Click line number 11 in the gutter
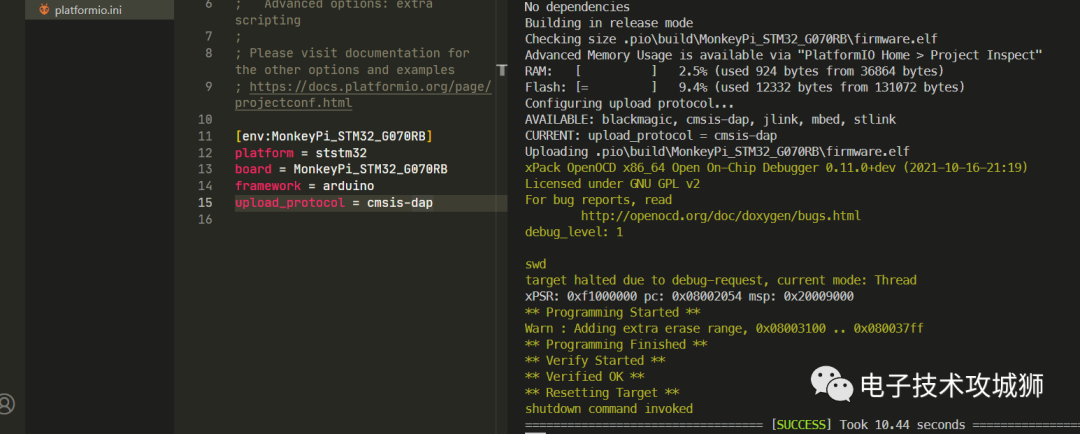The image size is (1080, 434). [205, 136]
